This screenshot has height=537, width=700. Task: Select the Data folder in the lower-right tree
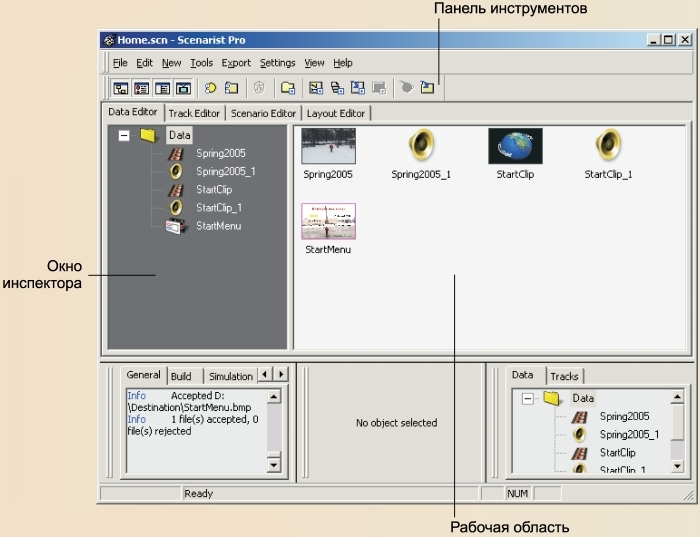click(x=583, y=398)
